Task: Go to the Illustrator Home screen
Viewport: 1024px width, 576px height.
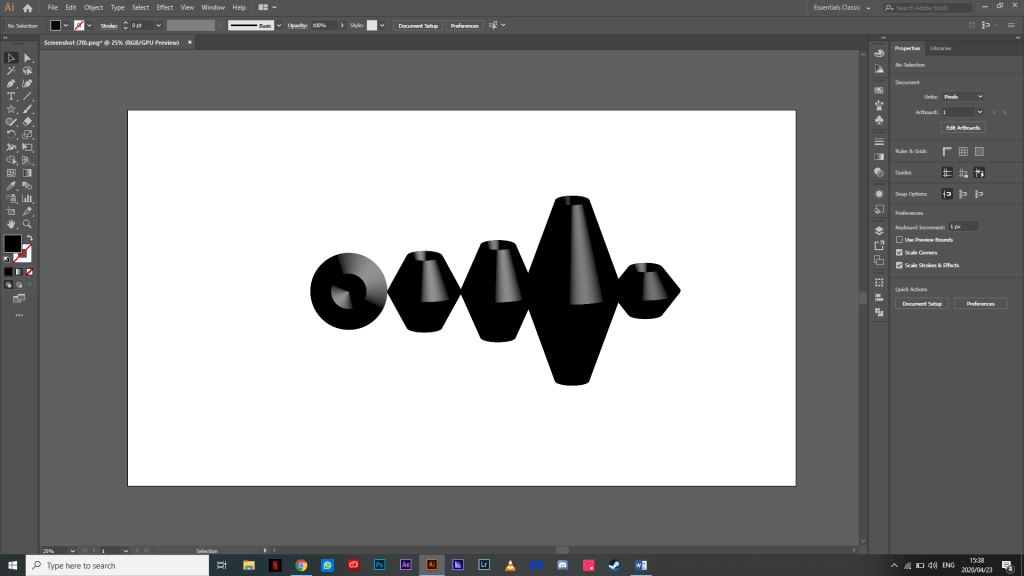Action: pyautogui.click(x=28, y=7)
